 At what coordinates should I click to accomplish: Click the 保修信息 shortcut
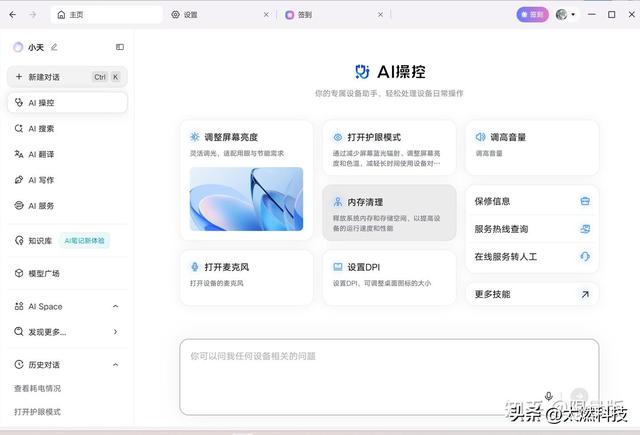coord(531,201)
